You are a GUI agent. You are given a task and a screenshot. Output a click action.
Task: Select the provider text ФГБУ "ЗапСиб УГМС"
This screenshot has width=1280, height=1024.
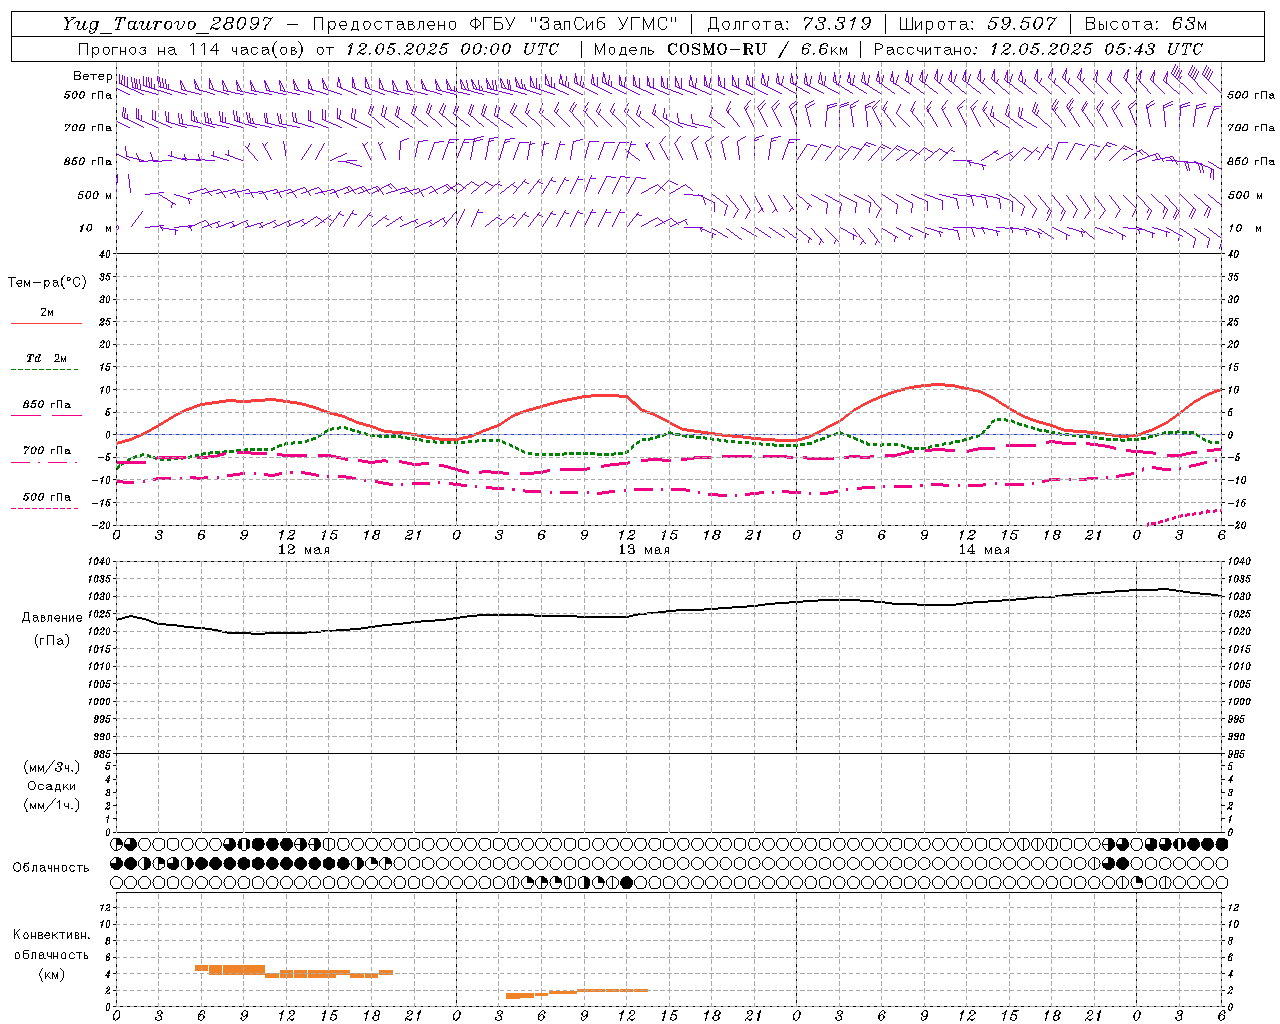[x=573, y=24]
